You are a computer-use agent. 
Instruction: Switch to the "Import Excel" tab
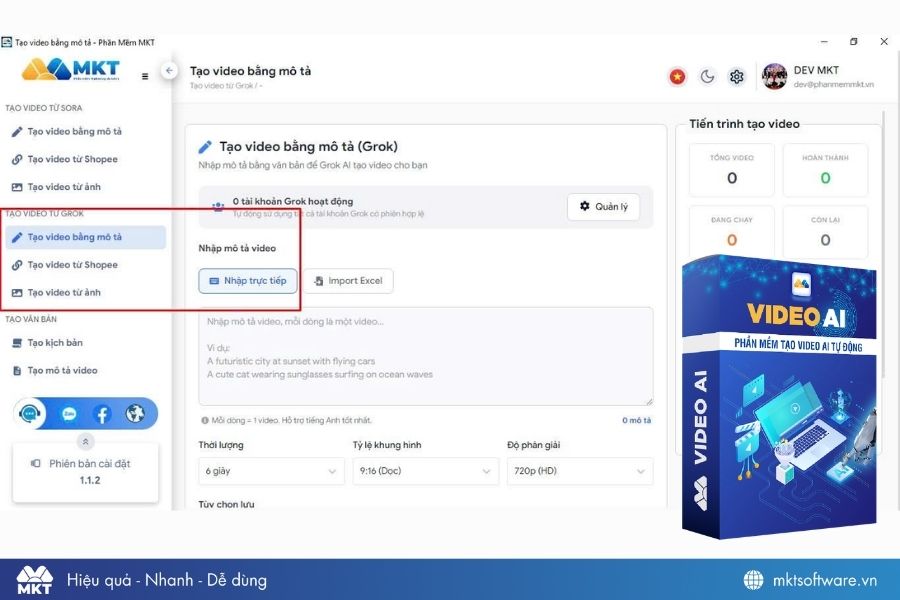(x=349, y=281)
